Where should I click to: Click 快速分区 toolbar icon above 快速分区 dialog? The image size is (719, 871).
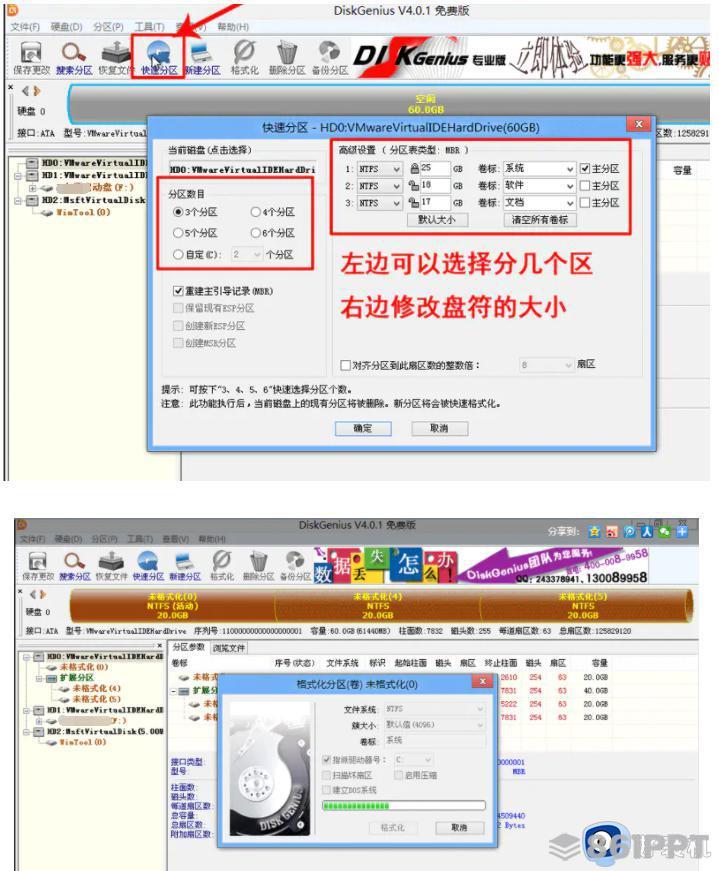158,52
